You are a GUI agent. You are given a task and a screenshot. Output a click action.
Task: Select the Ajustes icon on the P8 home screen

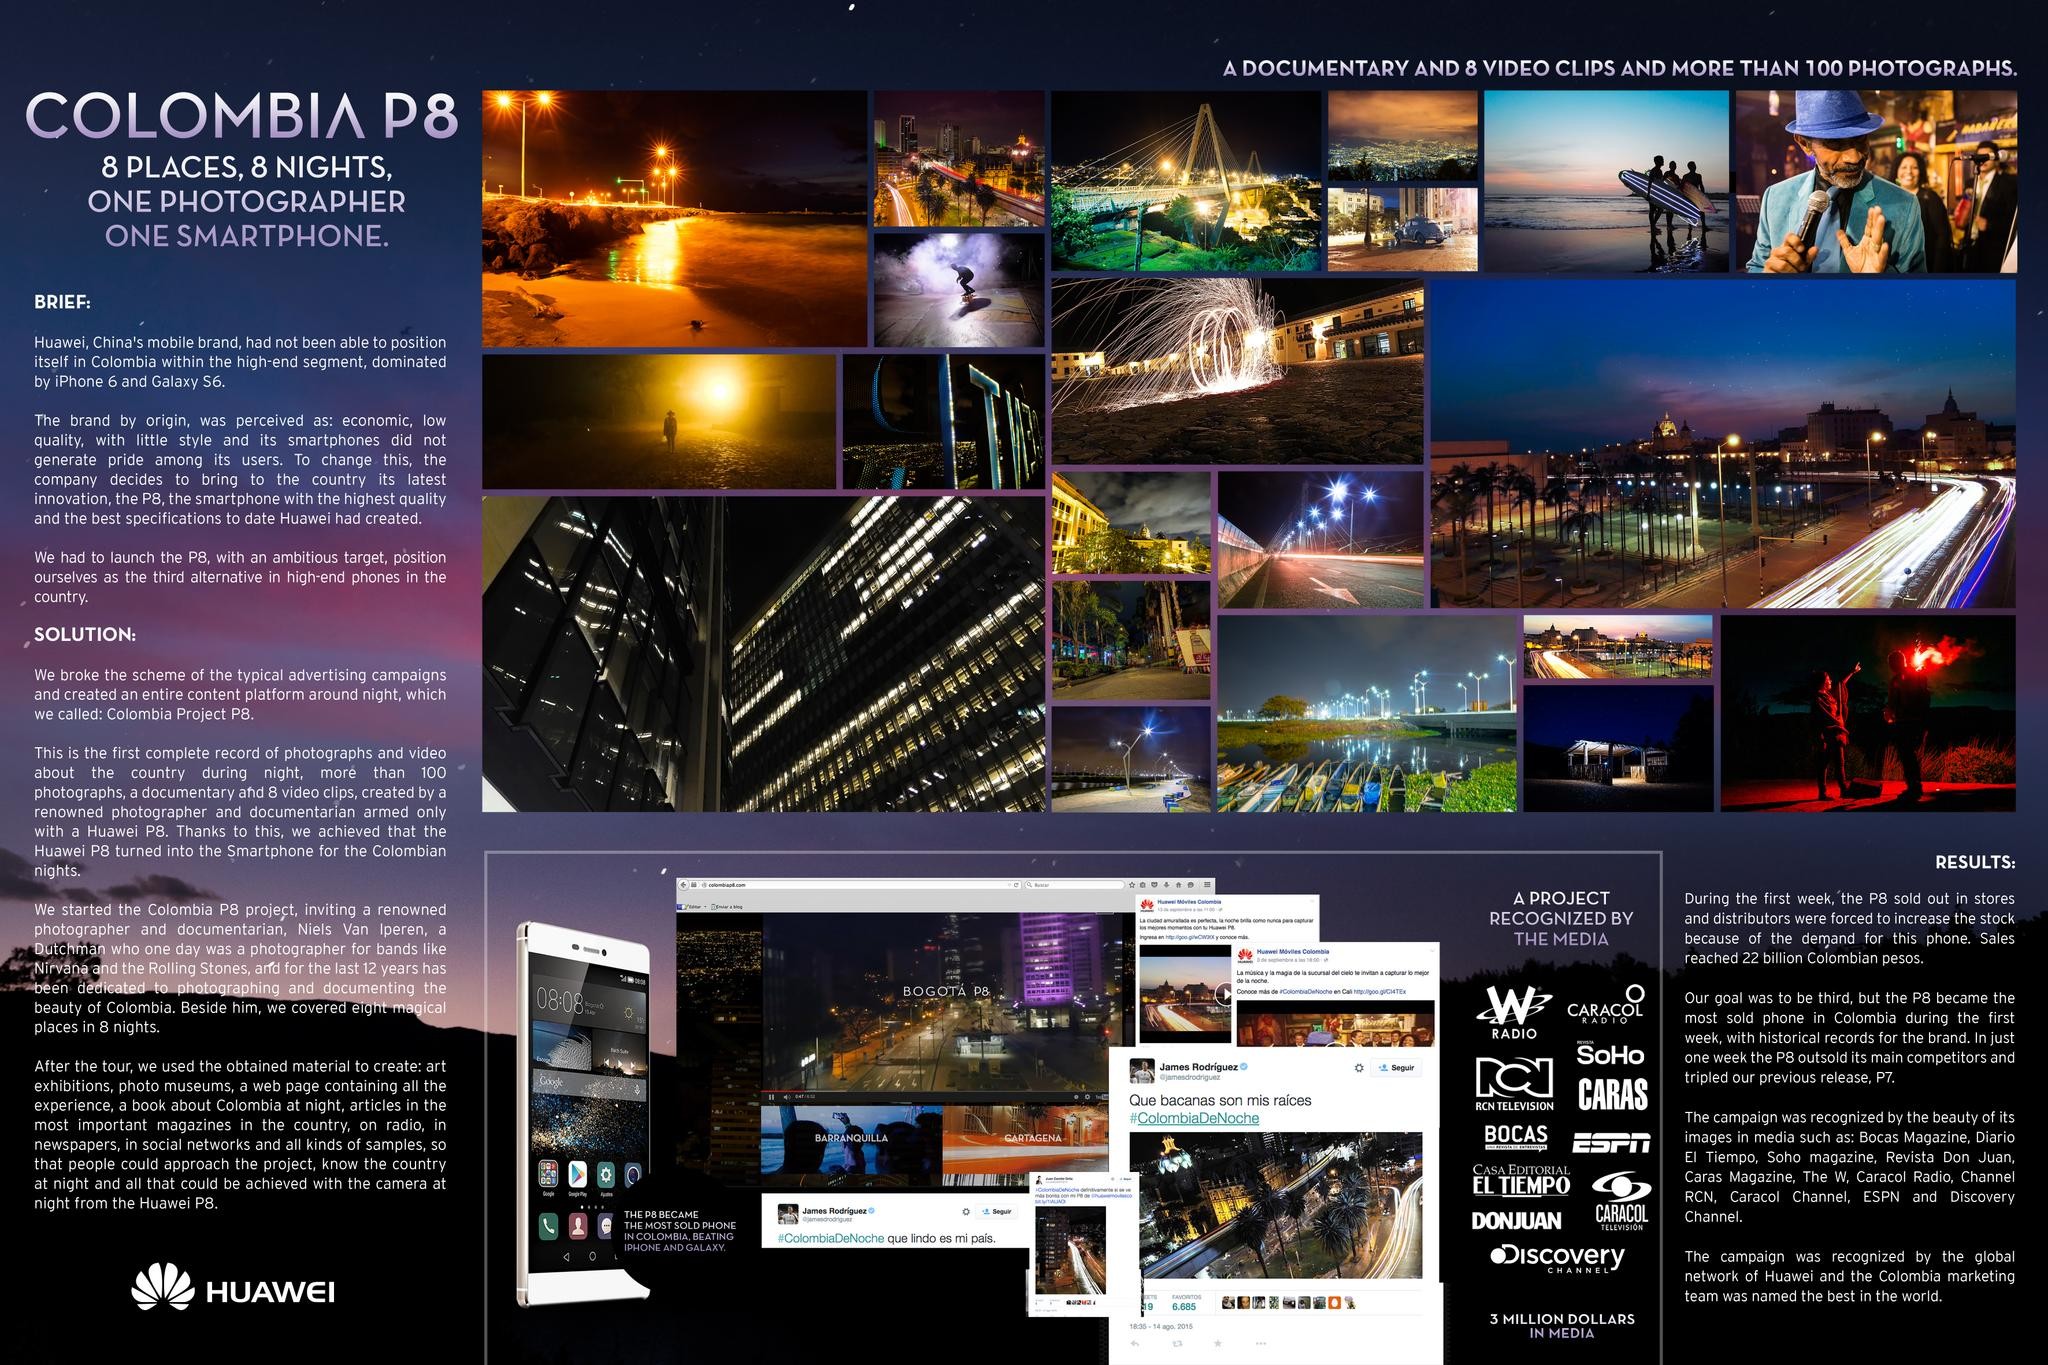coord(606,1175)
